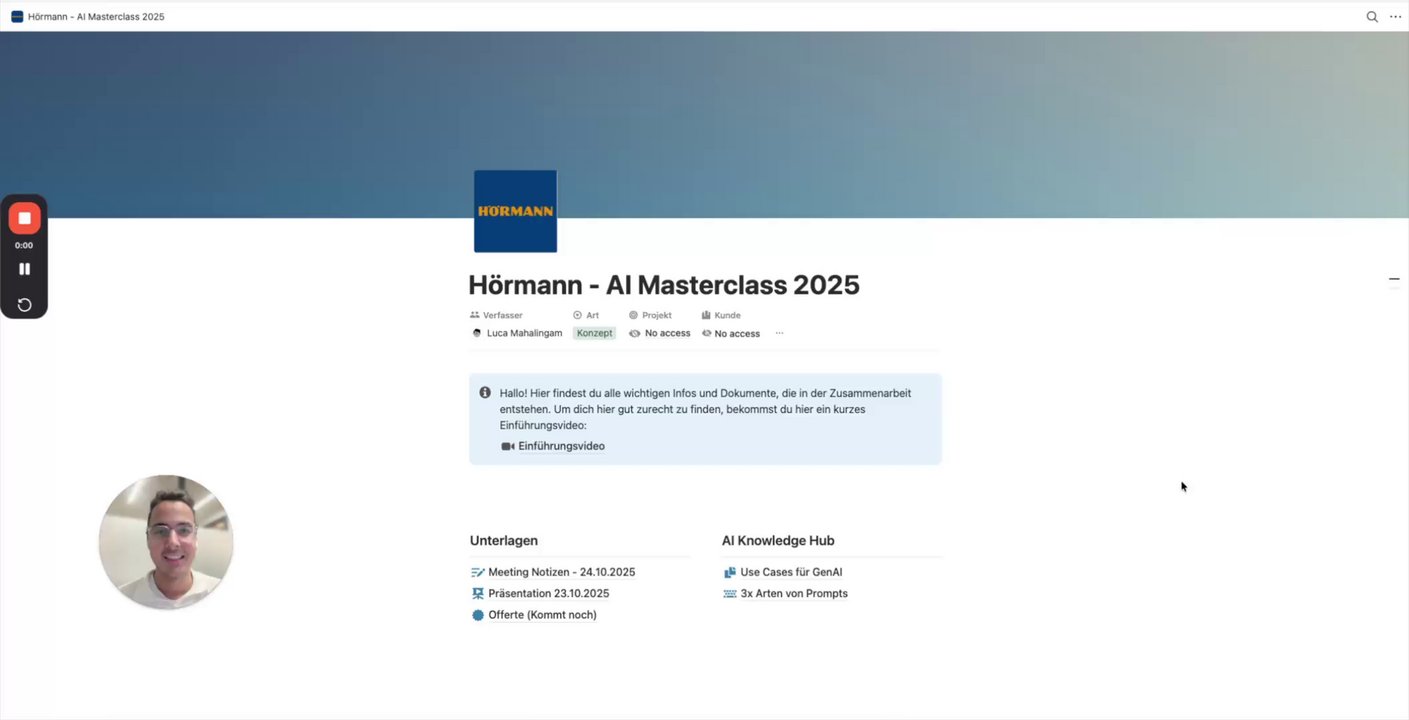Image resolution: width=1409 pixels, height=720 pixels.
Task: Click the presentation icon beside Präsentation
Action: point(477,593)
